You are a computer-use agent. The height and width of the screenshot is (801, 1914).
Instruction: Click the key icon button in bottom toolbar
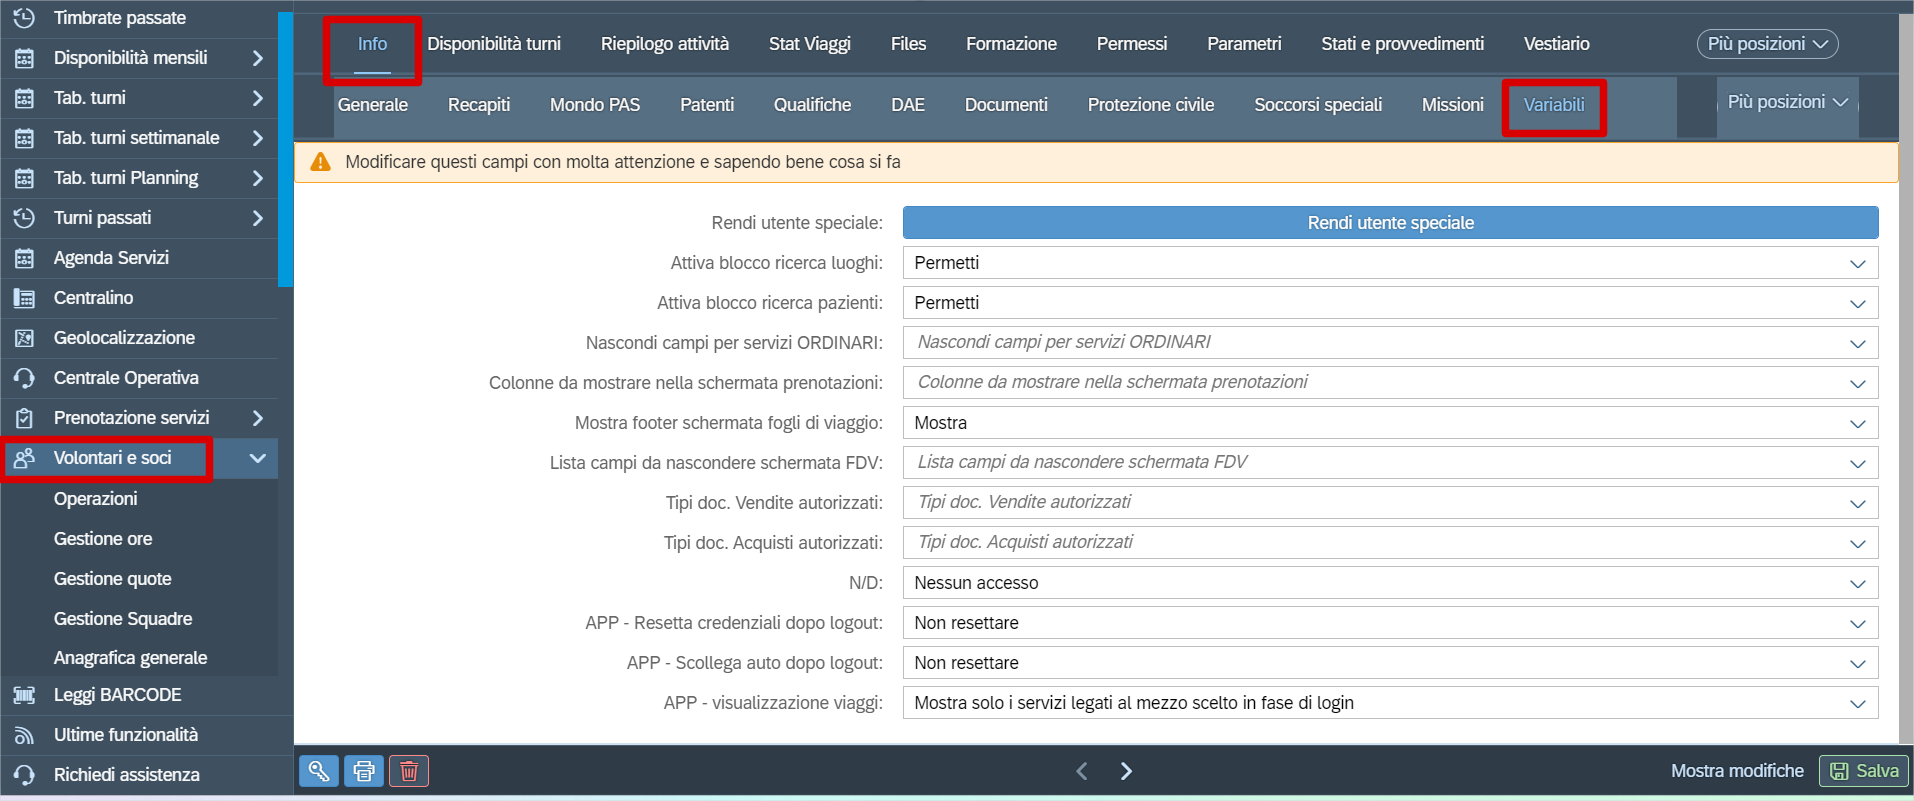[x=318, y=771]
